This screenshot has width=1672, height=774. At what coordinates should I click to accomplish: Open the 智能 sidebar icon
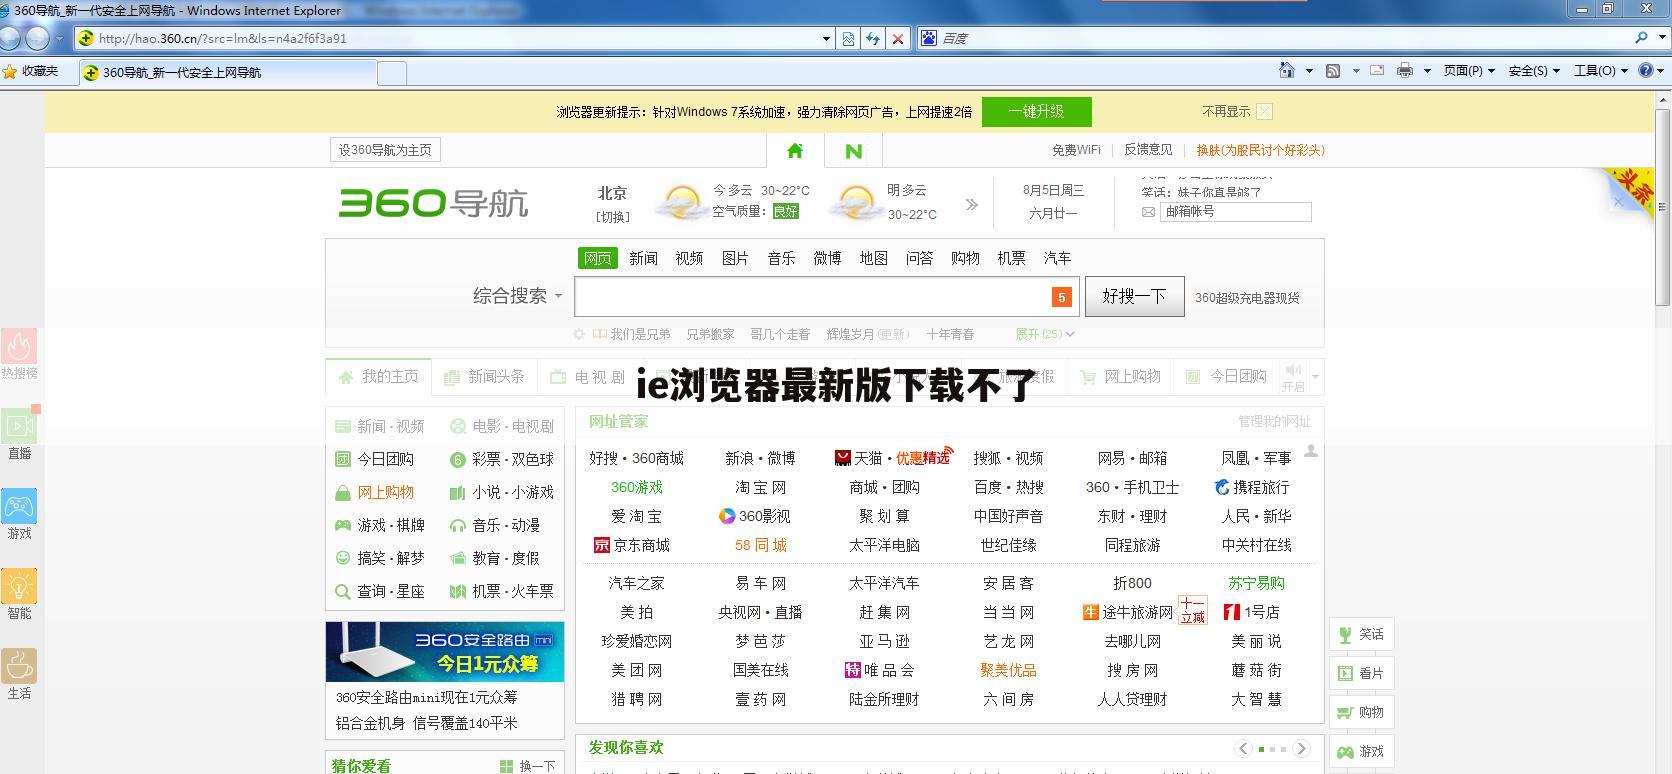[19, 594]
